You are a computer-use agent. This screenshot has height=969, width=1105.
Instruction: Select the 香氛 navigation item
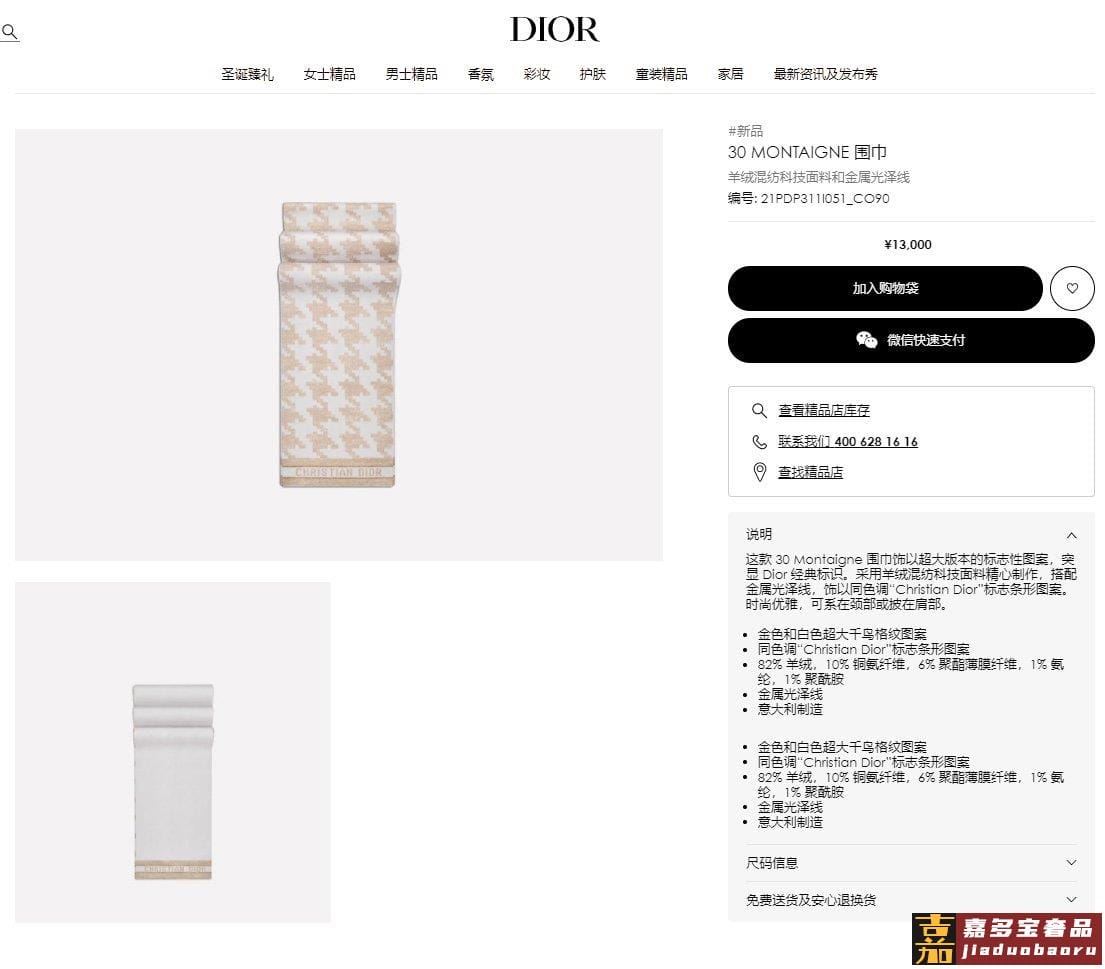(481, 74)
